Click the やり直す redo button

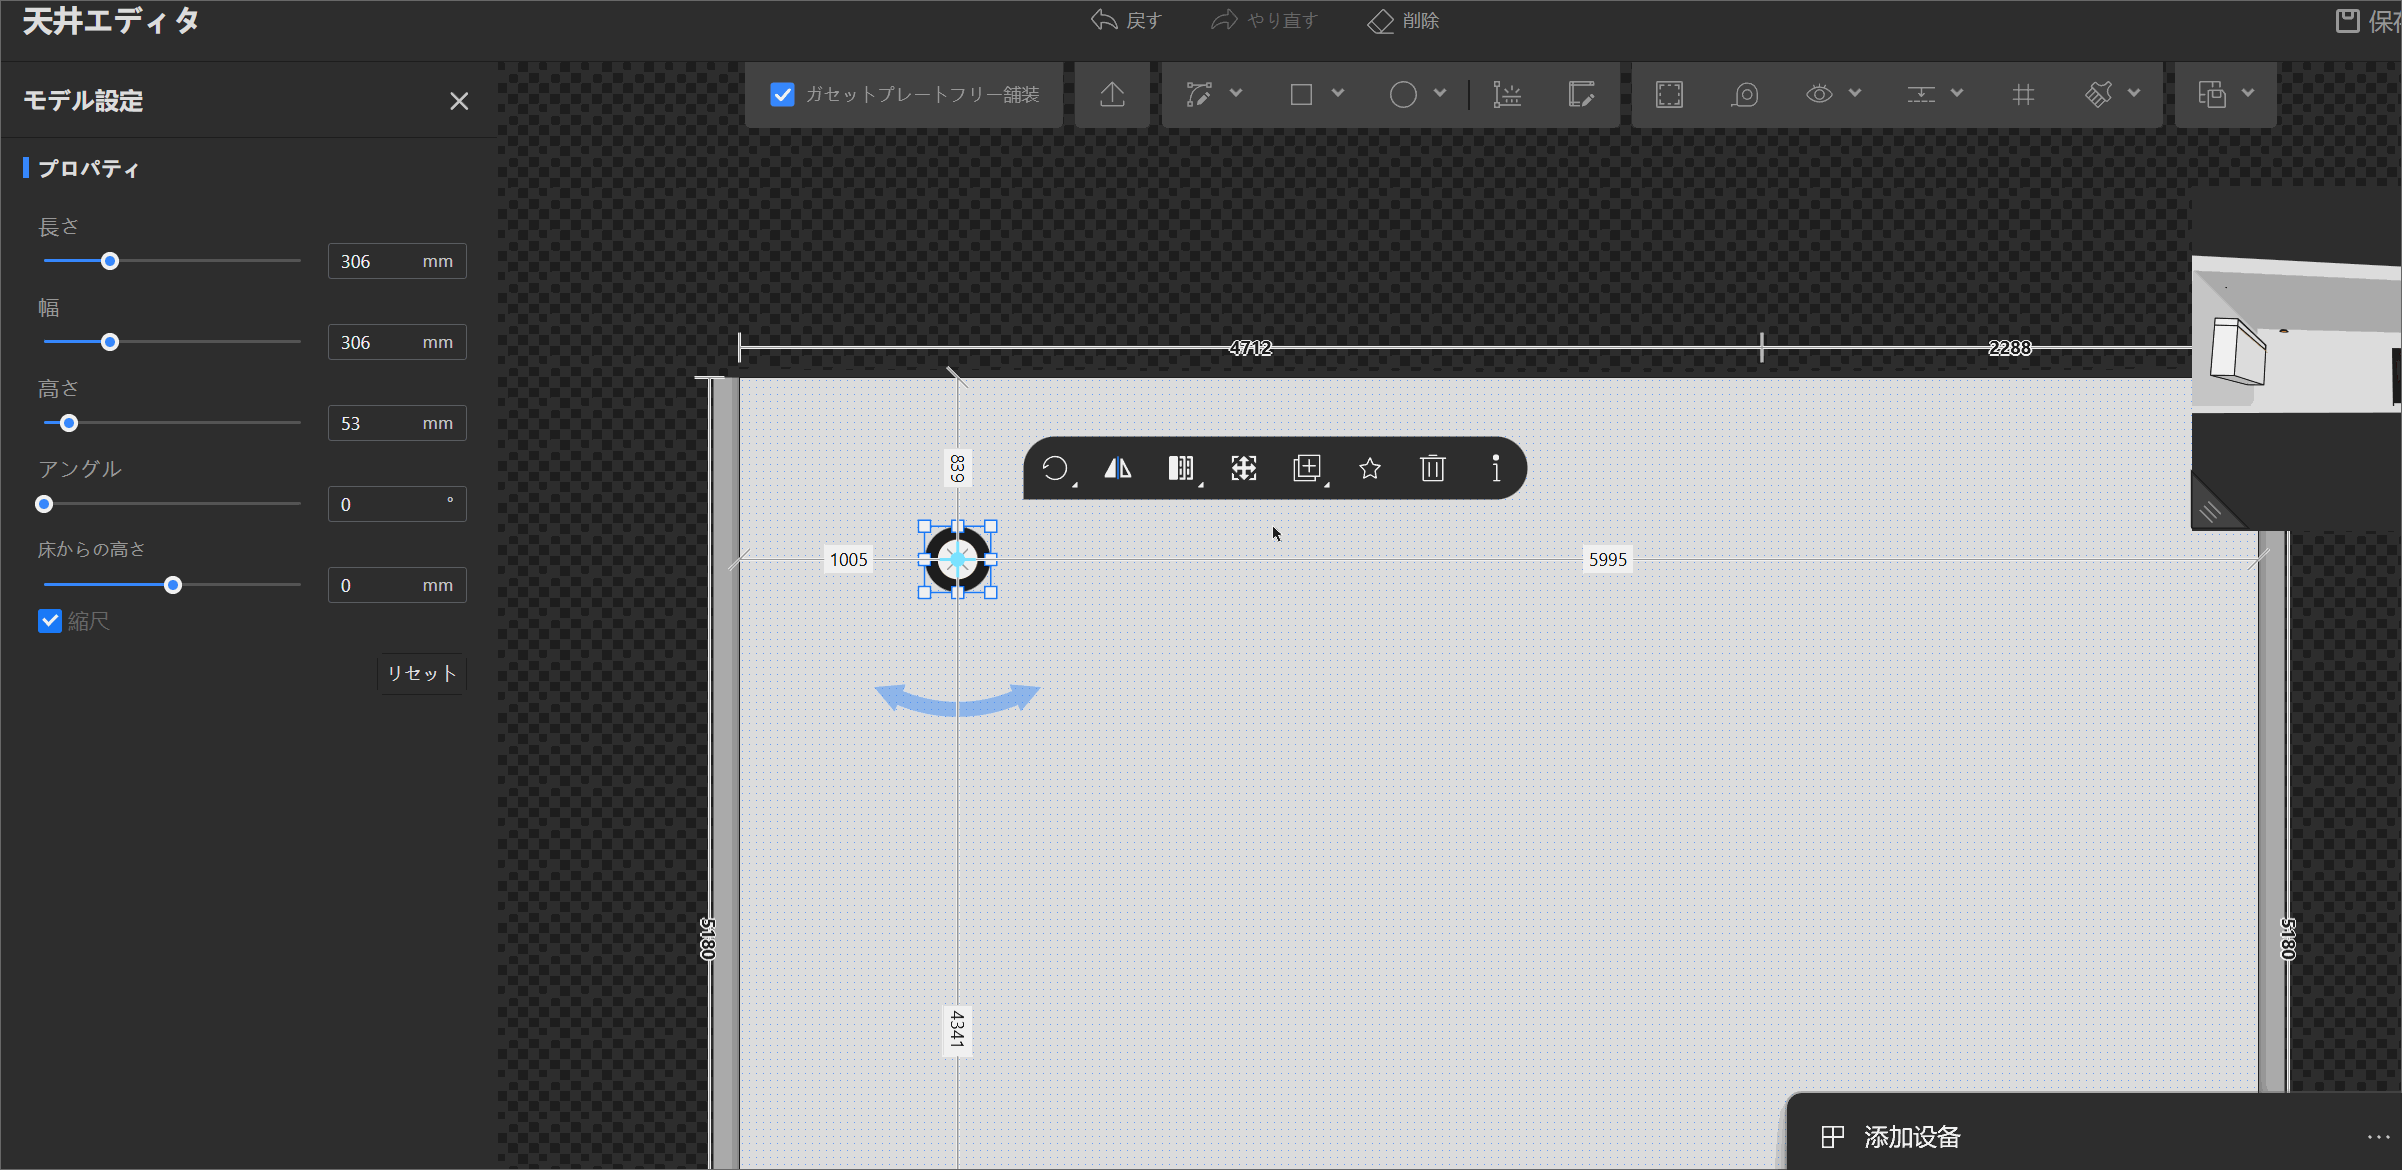click(1264, 21)
